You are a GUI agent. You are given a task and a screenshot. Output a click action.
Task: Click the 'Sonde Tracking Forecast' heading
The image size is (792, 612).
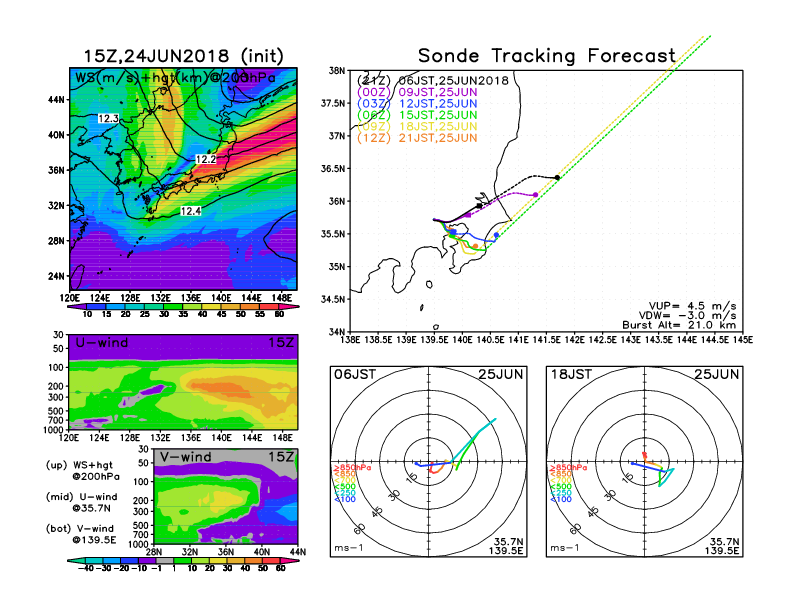click(547, 56)
